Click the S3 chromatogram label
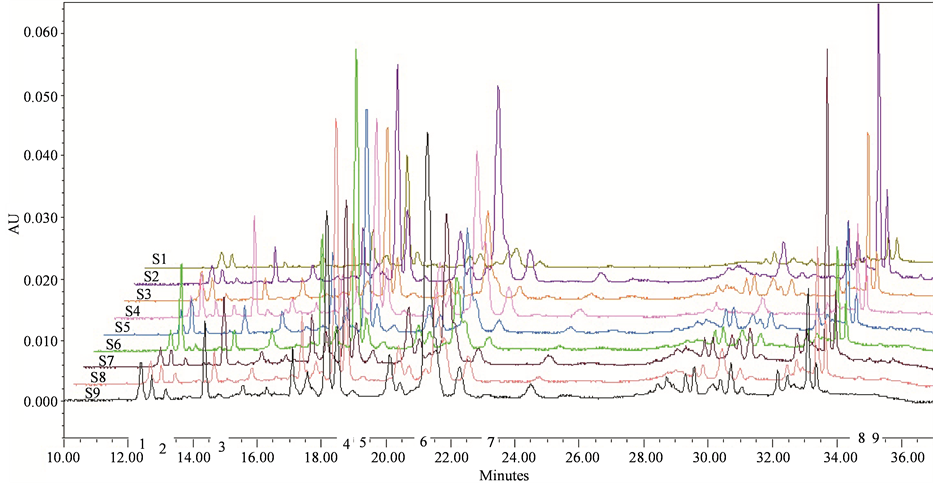The image size is (933, 483). [x=143, y=294]
